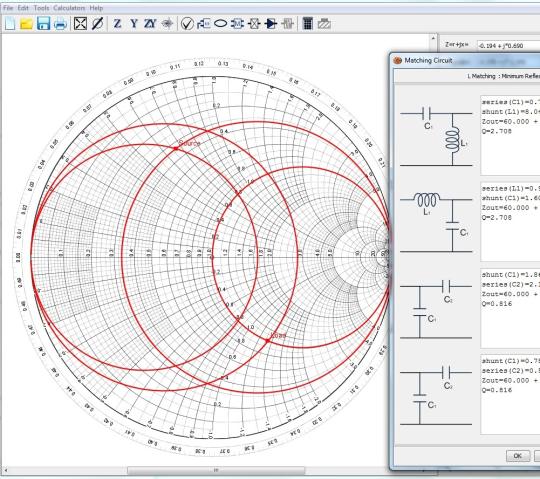Open the calculator icon
This screenshot has width=540, height=479.
(308, 24)
